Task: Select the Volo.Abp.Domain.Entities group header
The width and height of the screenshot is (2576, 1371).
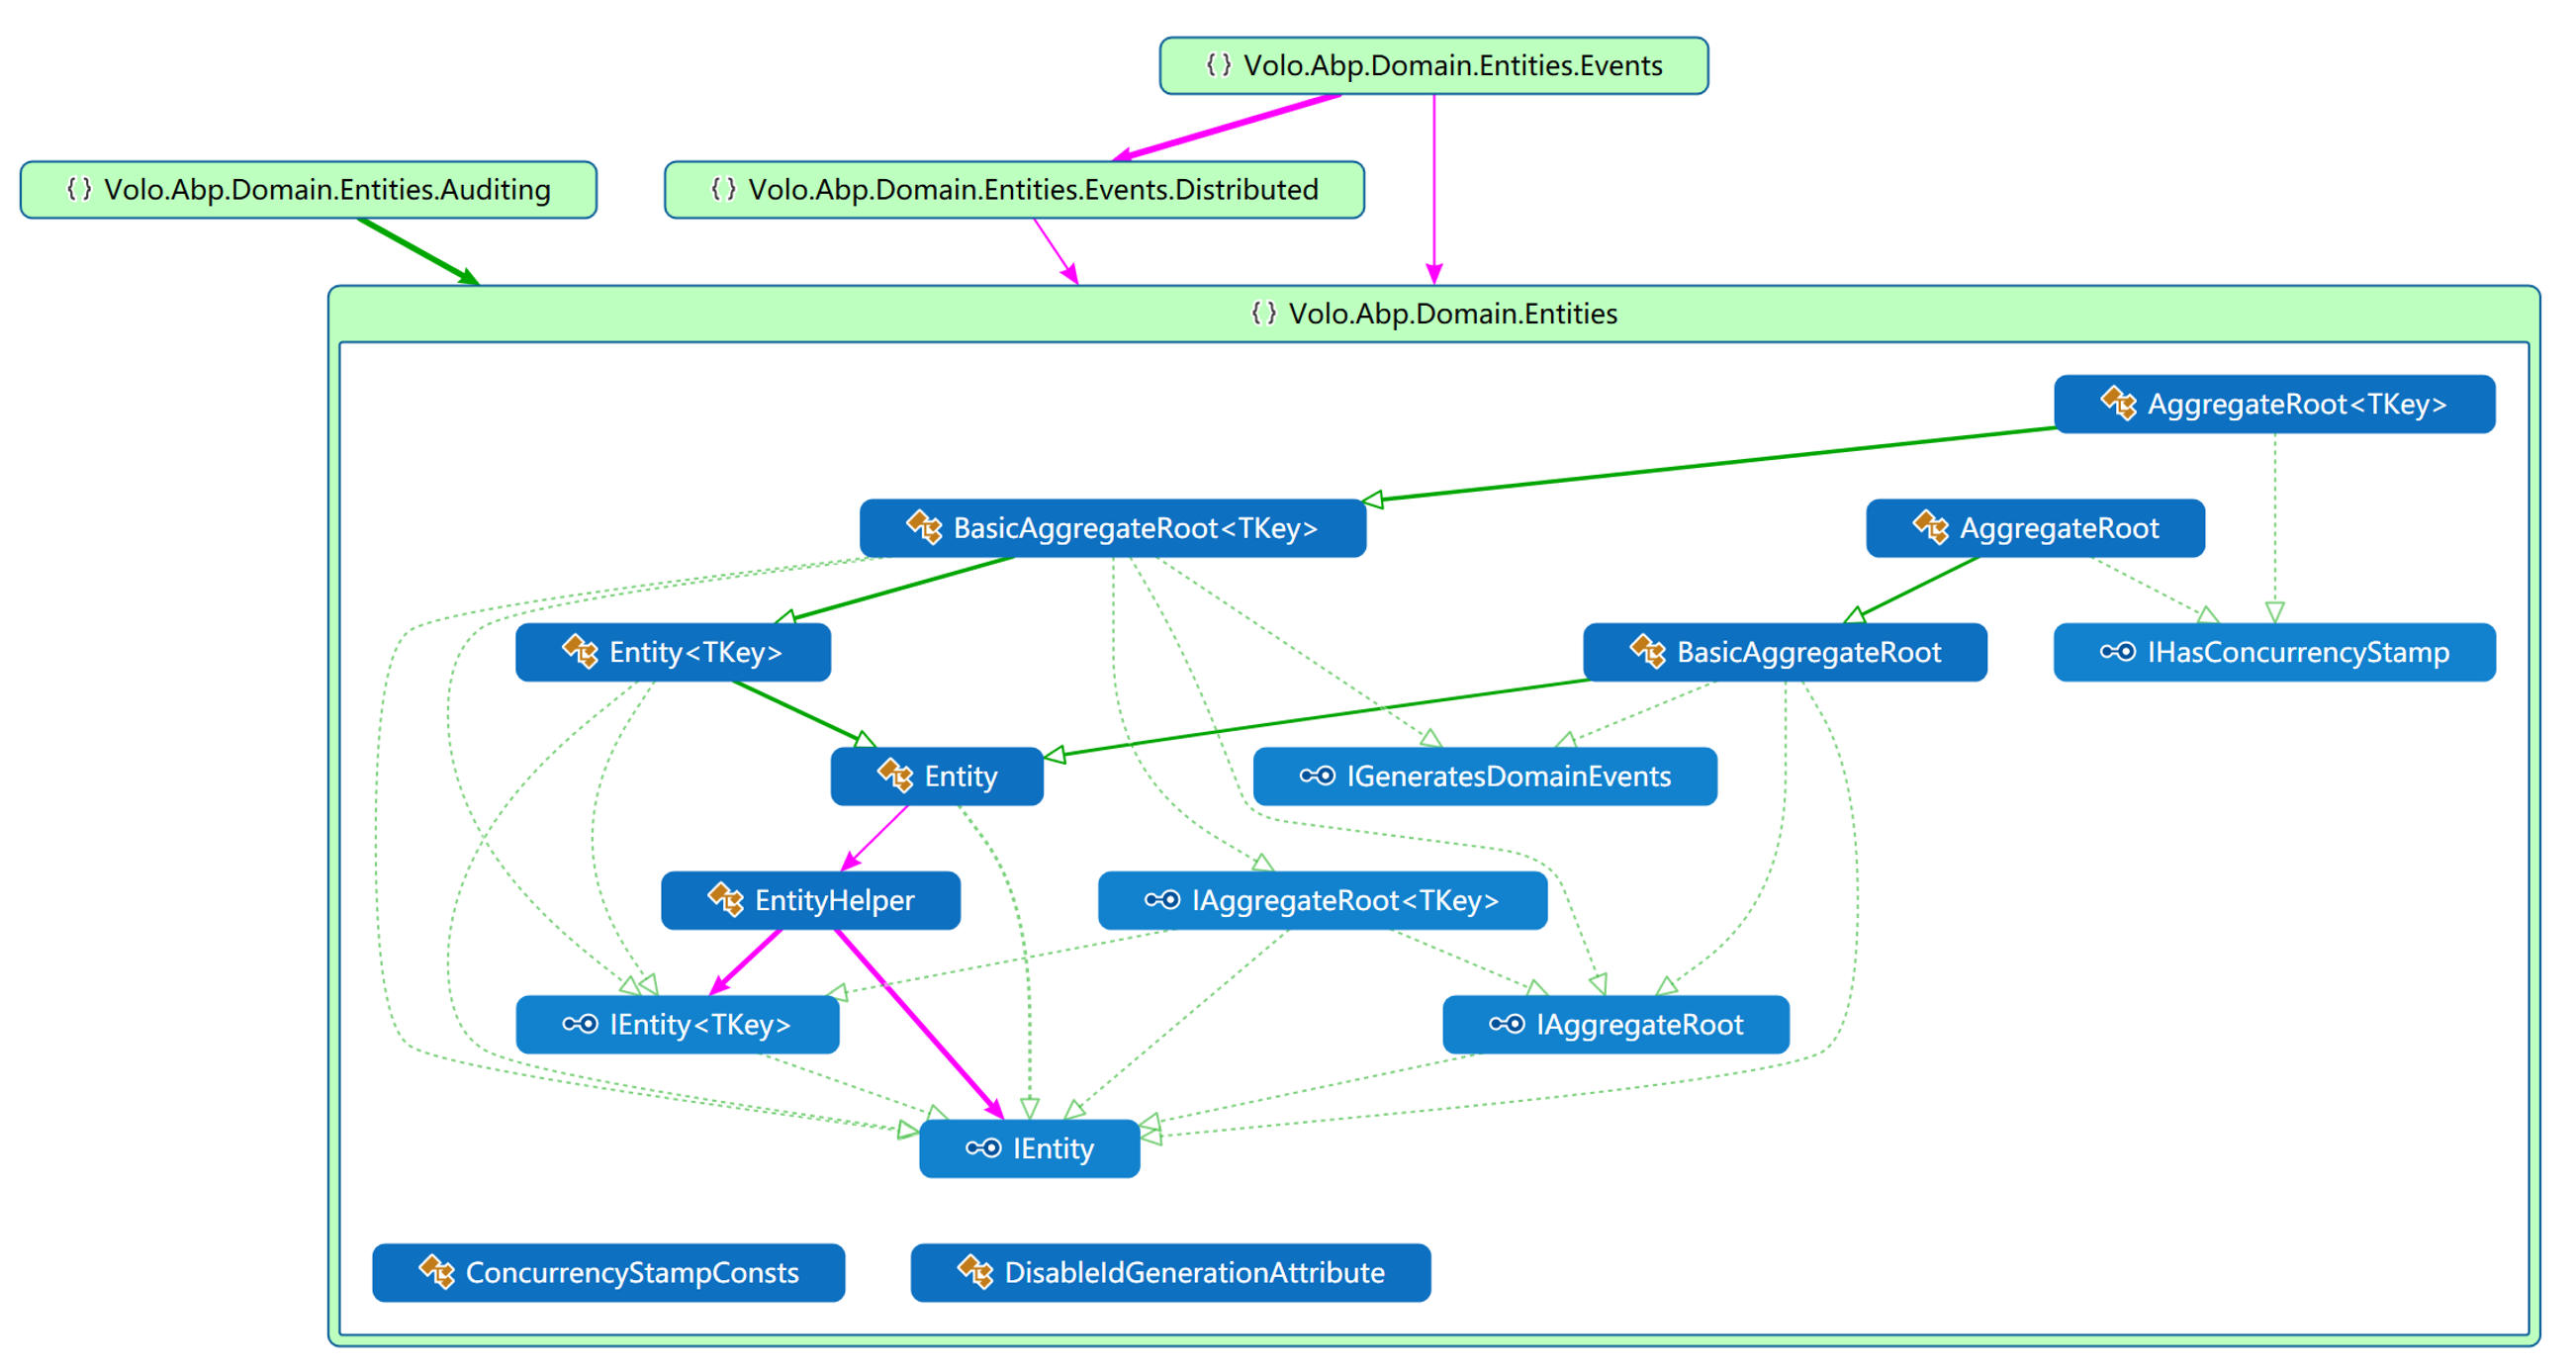Action: point(1452,314)
